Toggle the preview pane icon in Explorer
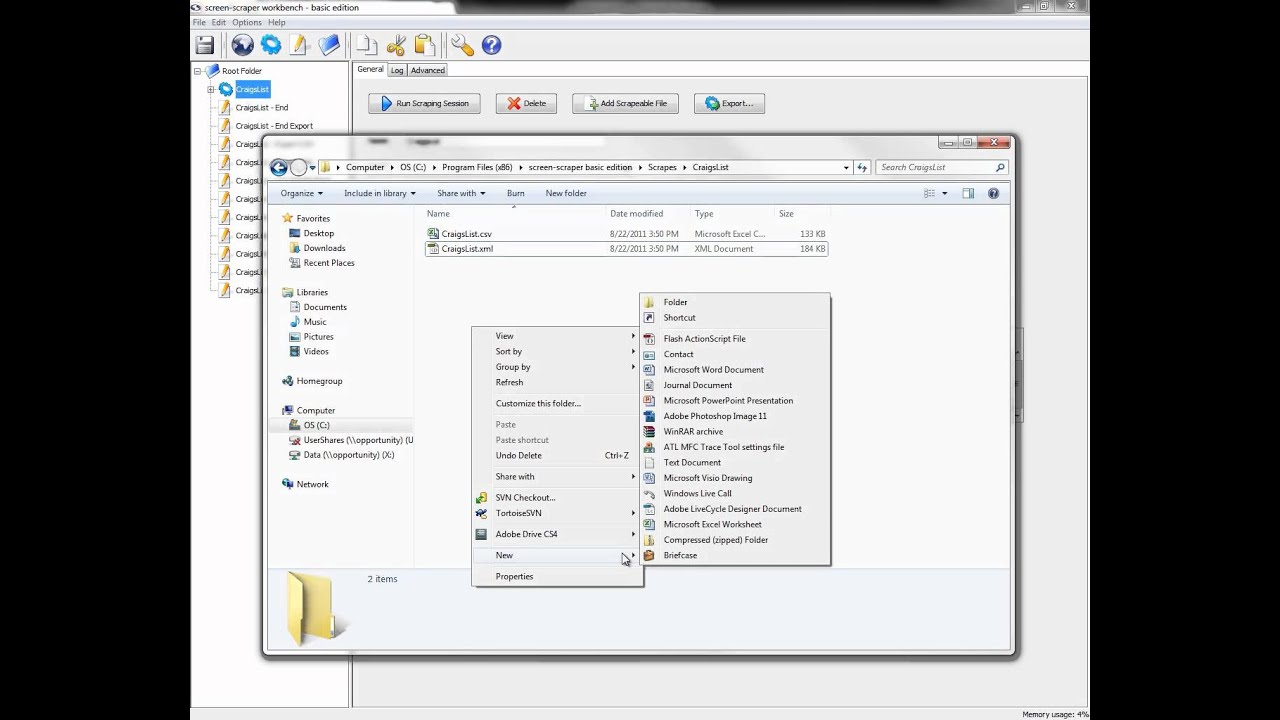 pos(968,193)
